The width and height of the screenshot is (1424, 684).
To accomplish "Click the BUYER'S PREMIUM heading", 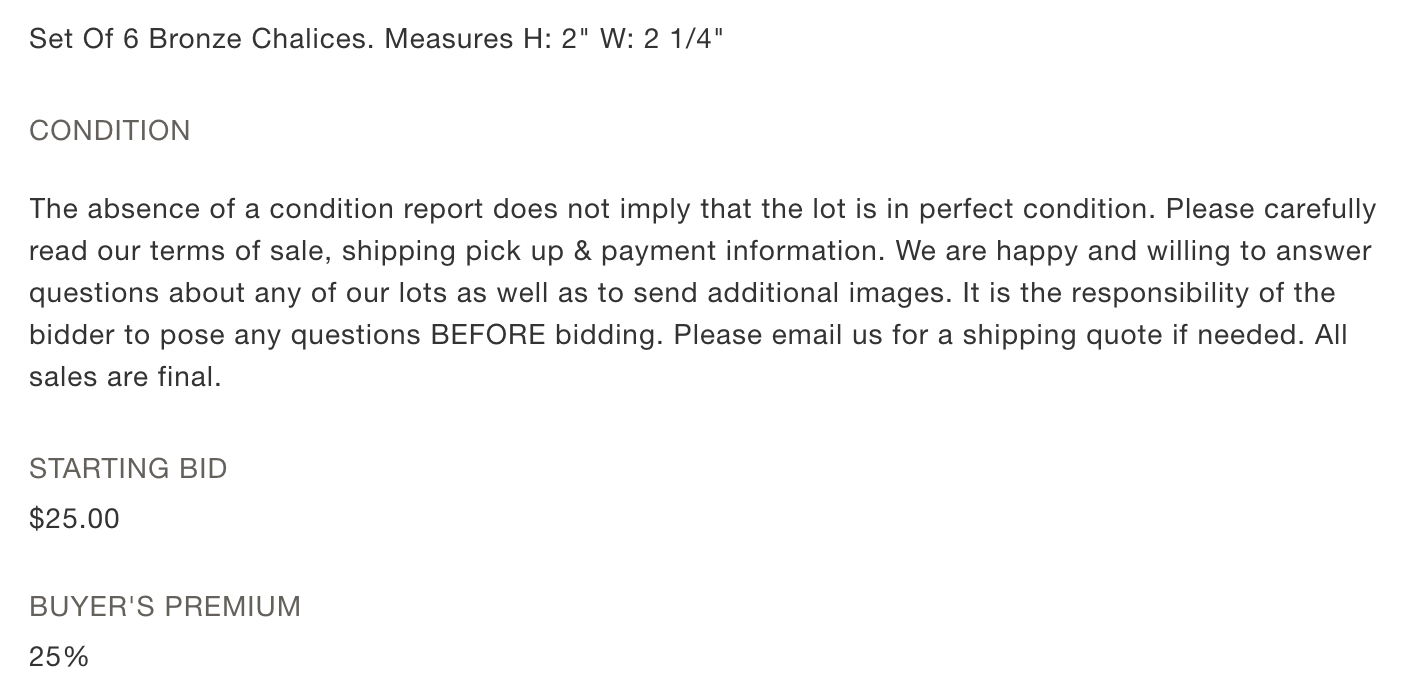I will (165, 606).
